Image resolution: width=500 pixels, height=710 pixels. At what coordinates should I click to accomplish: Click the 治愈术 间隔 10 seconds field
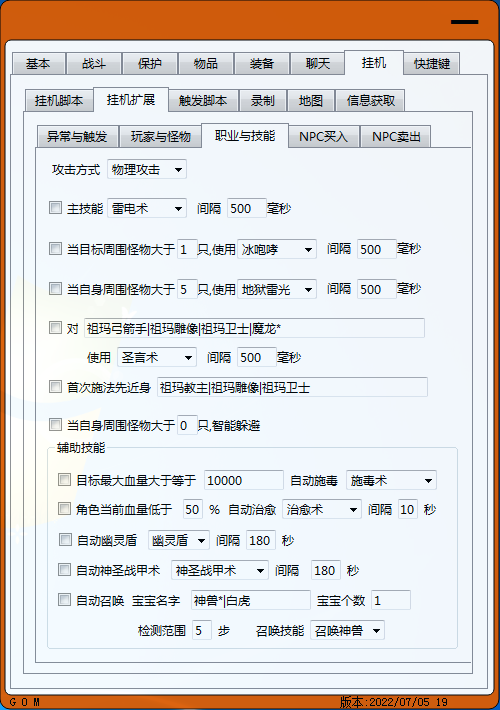click(408, 509)
